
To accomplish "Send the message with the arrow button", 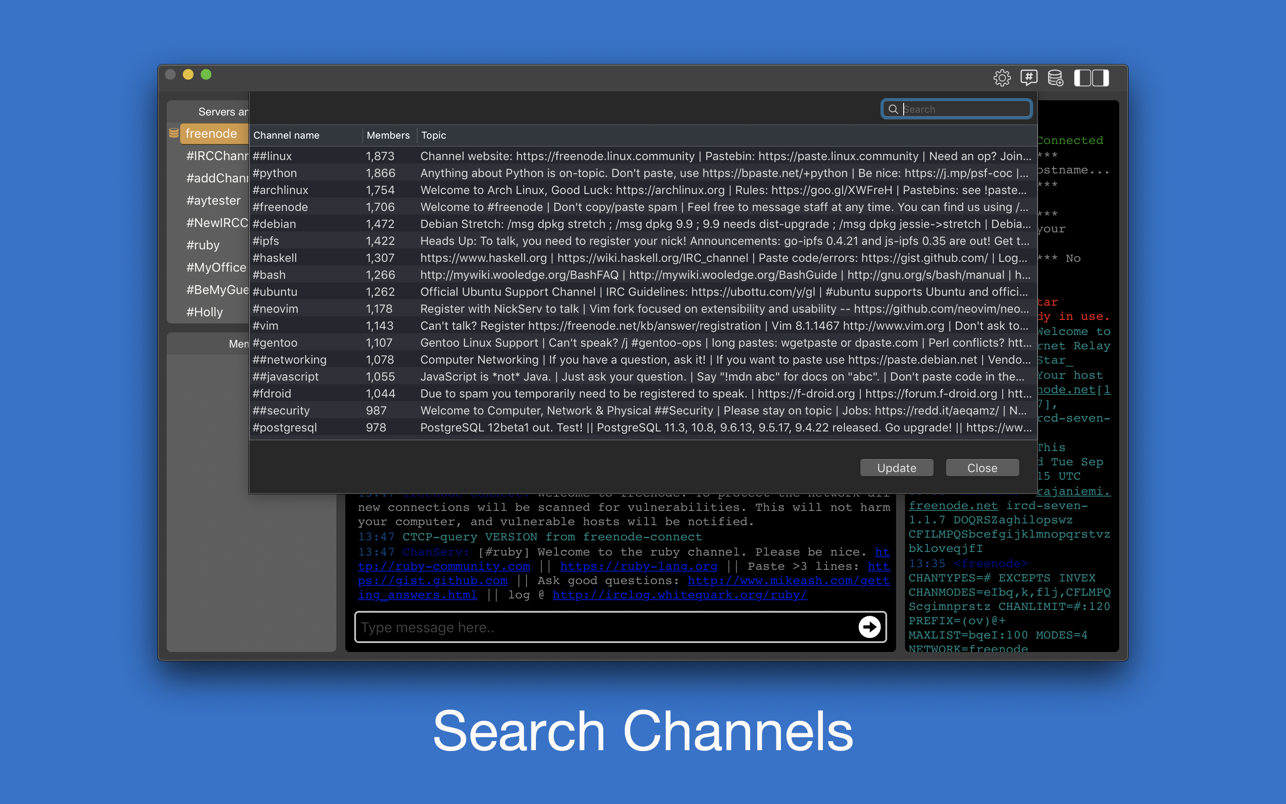I will 869,627.
